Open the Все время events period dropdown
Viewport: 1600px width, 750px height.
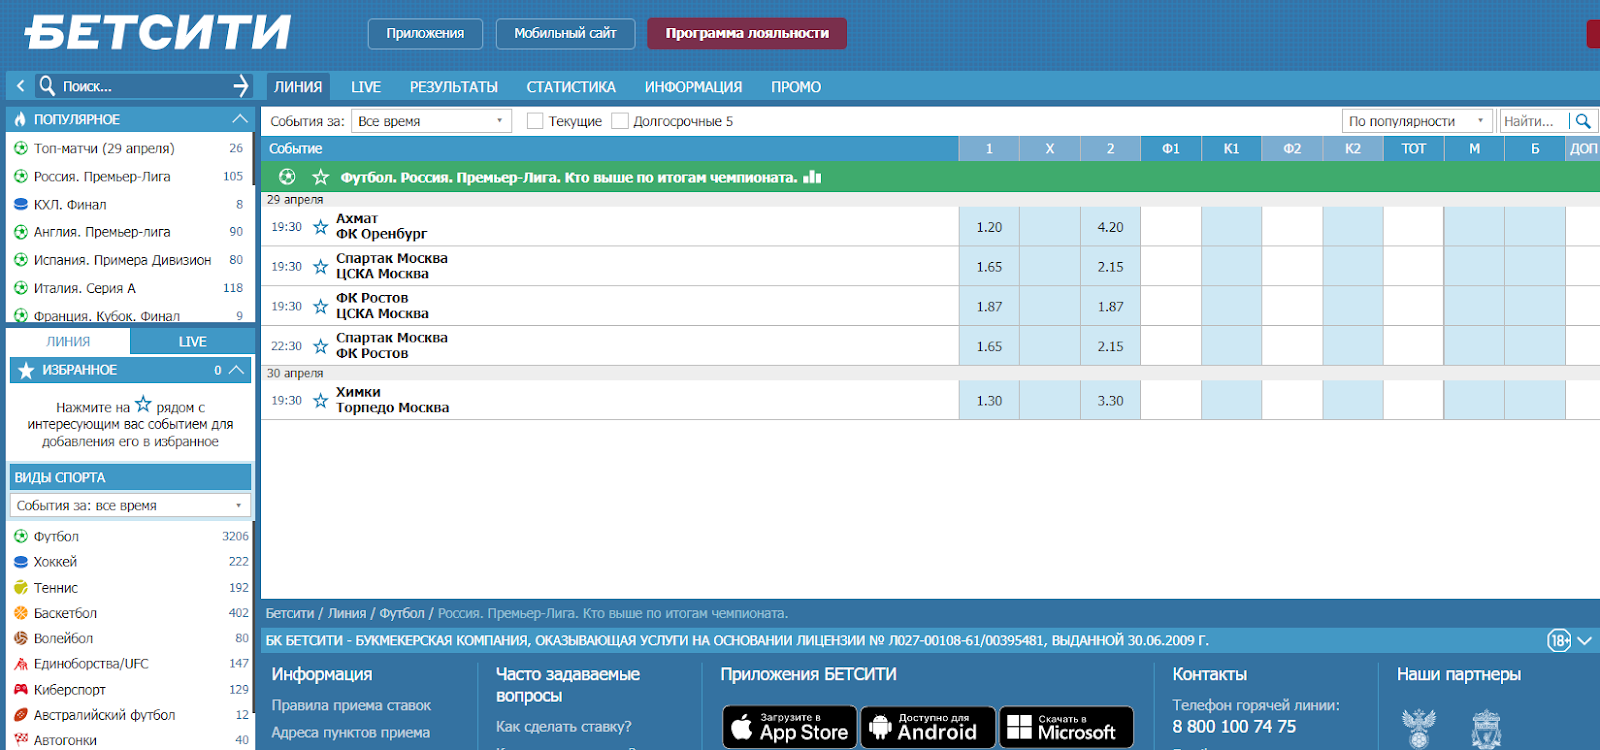(x=431, y=121)
